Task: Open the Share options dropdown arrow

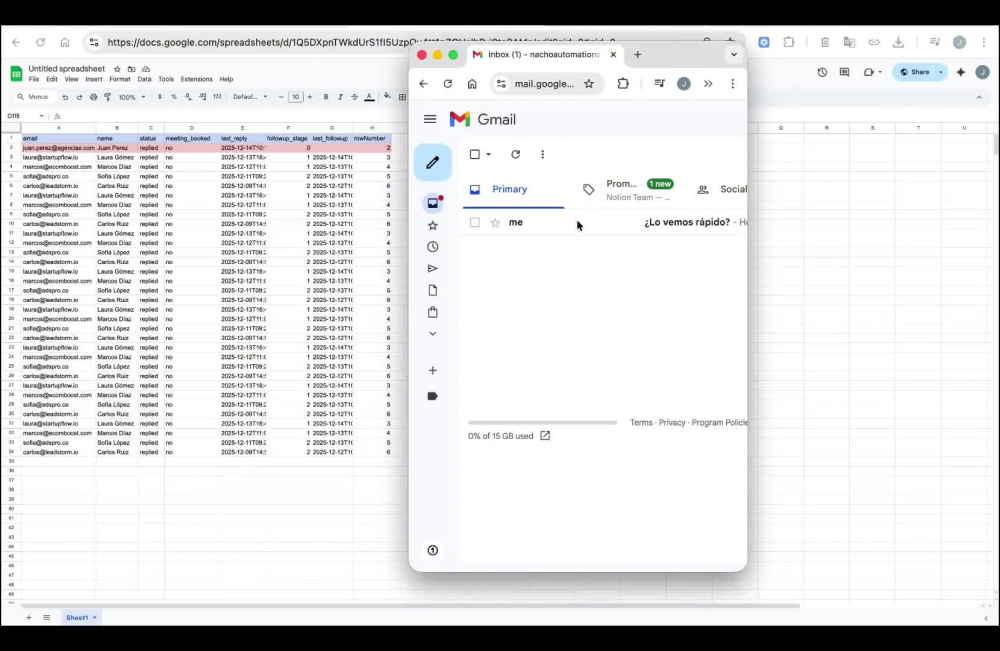Action: [x=941, y=72]
